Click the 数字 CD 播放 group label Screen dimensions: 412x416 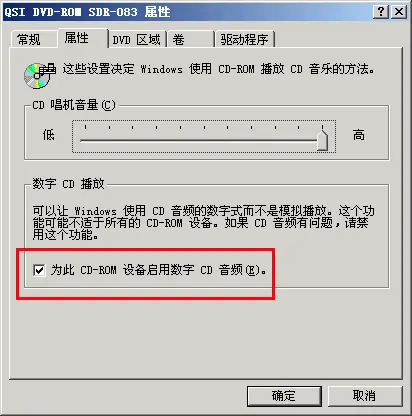(69, 184)
